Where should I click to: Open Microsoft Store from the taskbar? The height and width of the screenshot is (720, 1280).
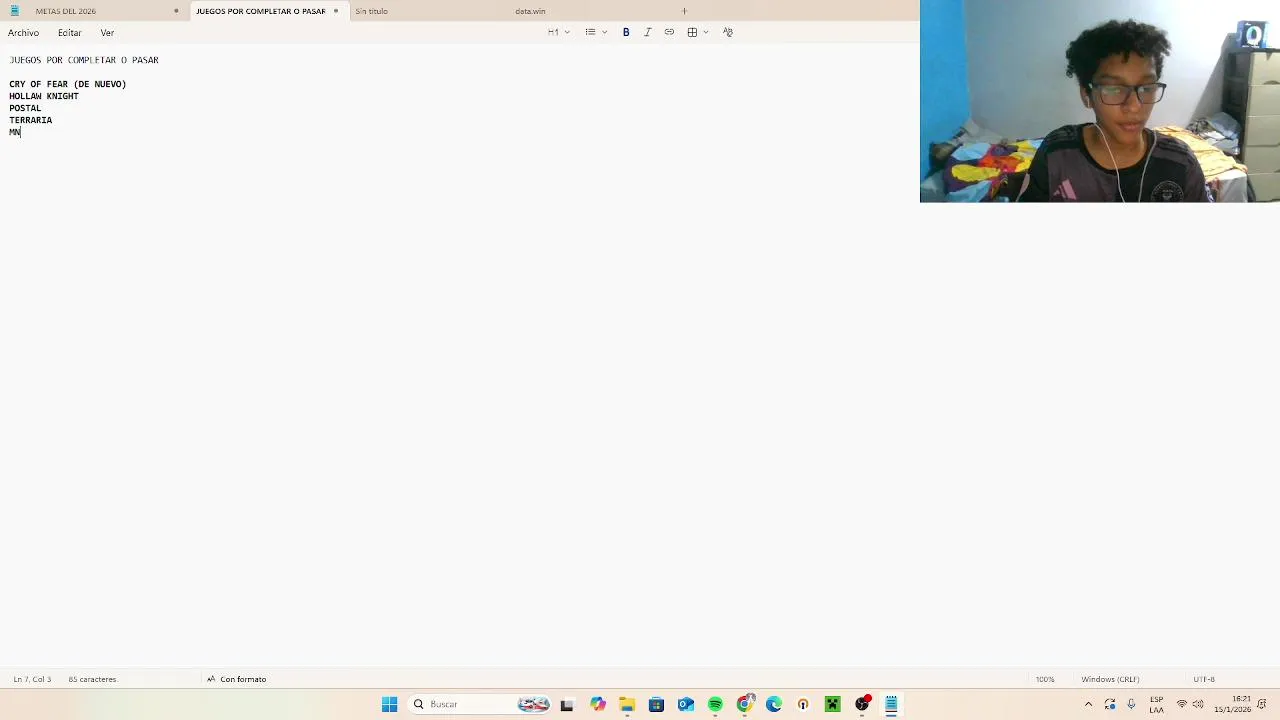[656, 704]
